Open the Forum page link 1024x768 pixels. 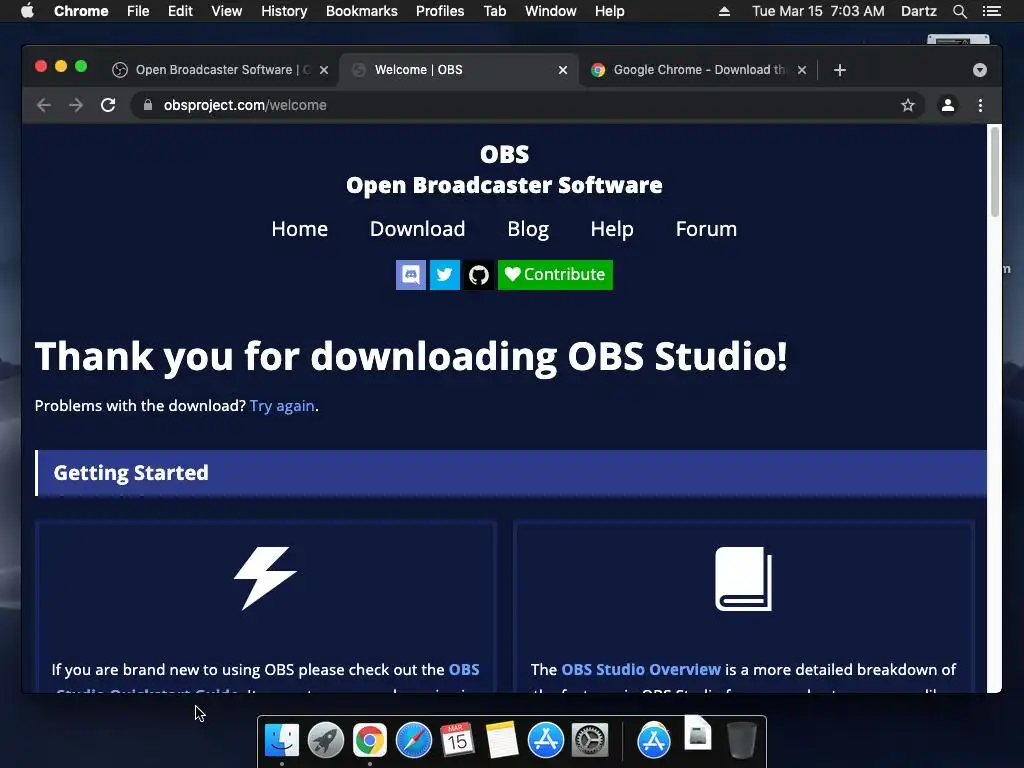706,229
